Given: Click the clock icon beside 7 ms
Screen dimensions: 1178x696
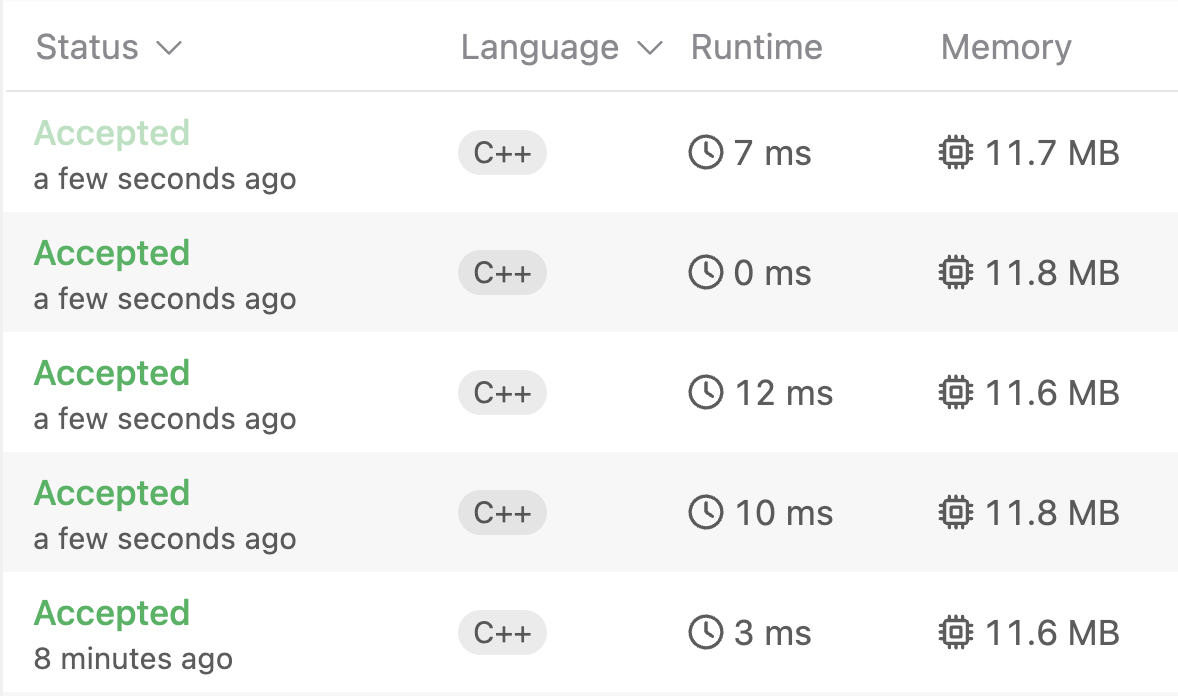Looking at the screenshot, I should pos(705,153).
